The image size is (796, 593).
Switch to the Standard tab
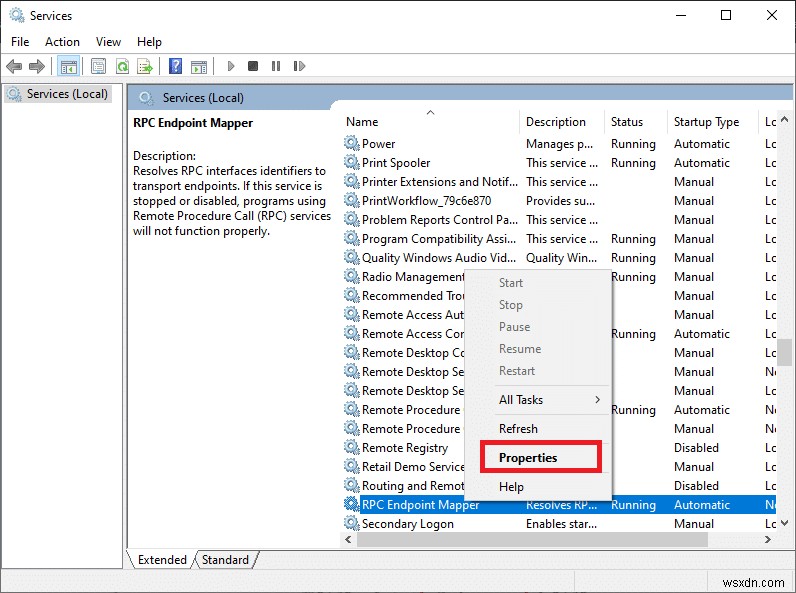click(x=225, y=559)
